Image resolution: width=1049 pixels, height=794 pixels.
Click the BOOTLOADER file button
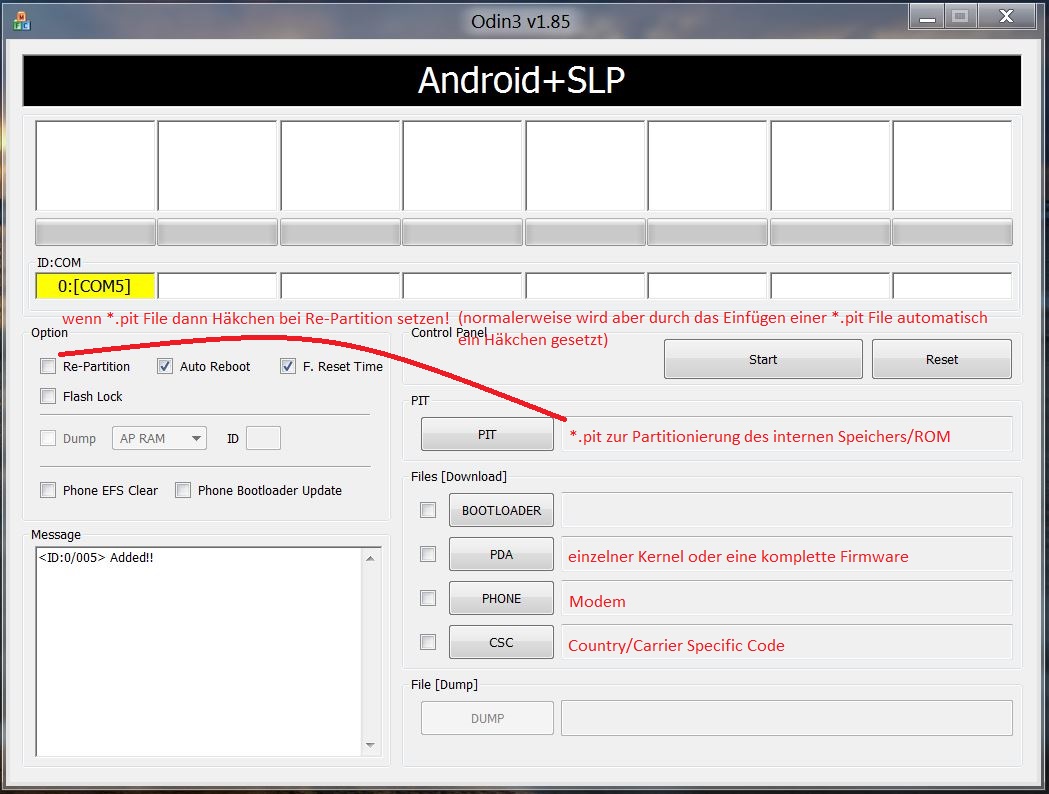501,510
